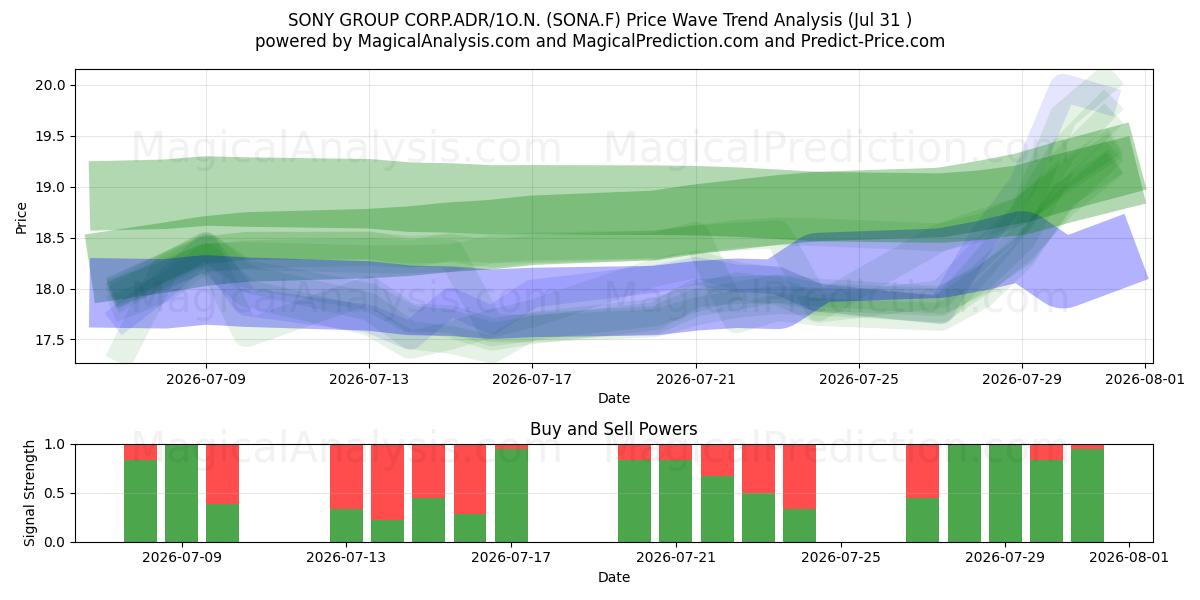Image resolution: width=1200 pixels, height=600 pixels.
Task: Click the 19.0 price axis tick
Action: [x=51, y=187]
